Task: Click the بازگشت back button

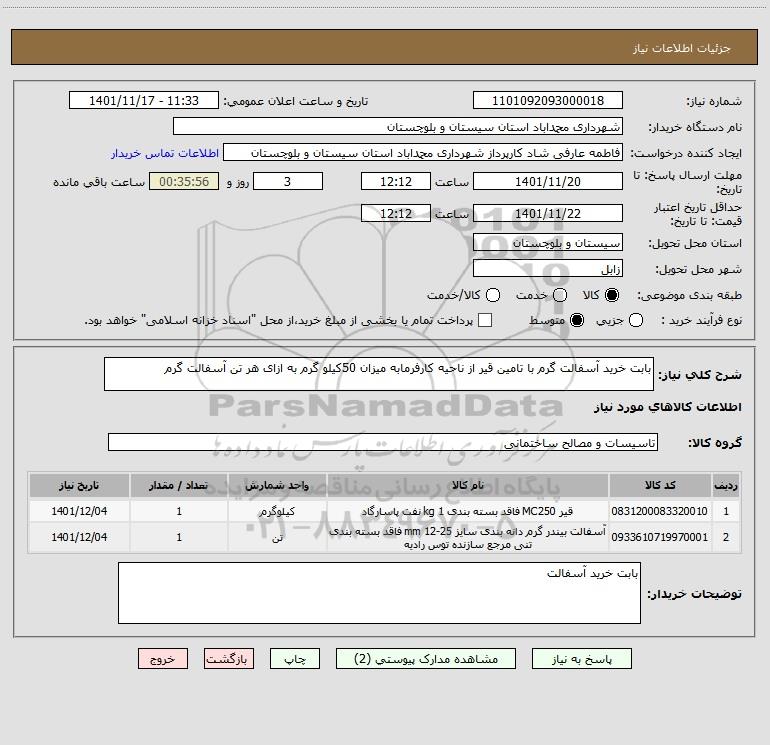Action: 229,659
